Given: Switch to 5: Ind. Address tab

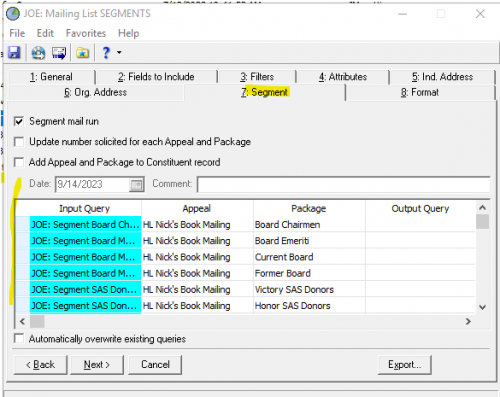Looking at the screenshot, I should point(442,77).
